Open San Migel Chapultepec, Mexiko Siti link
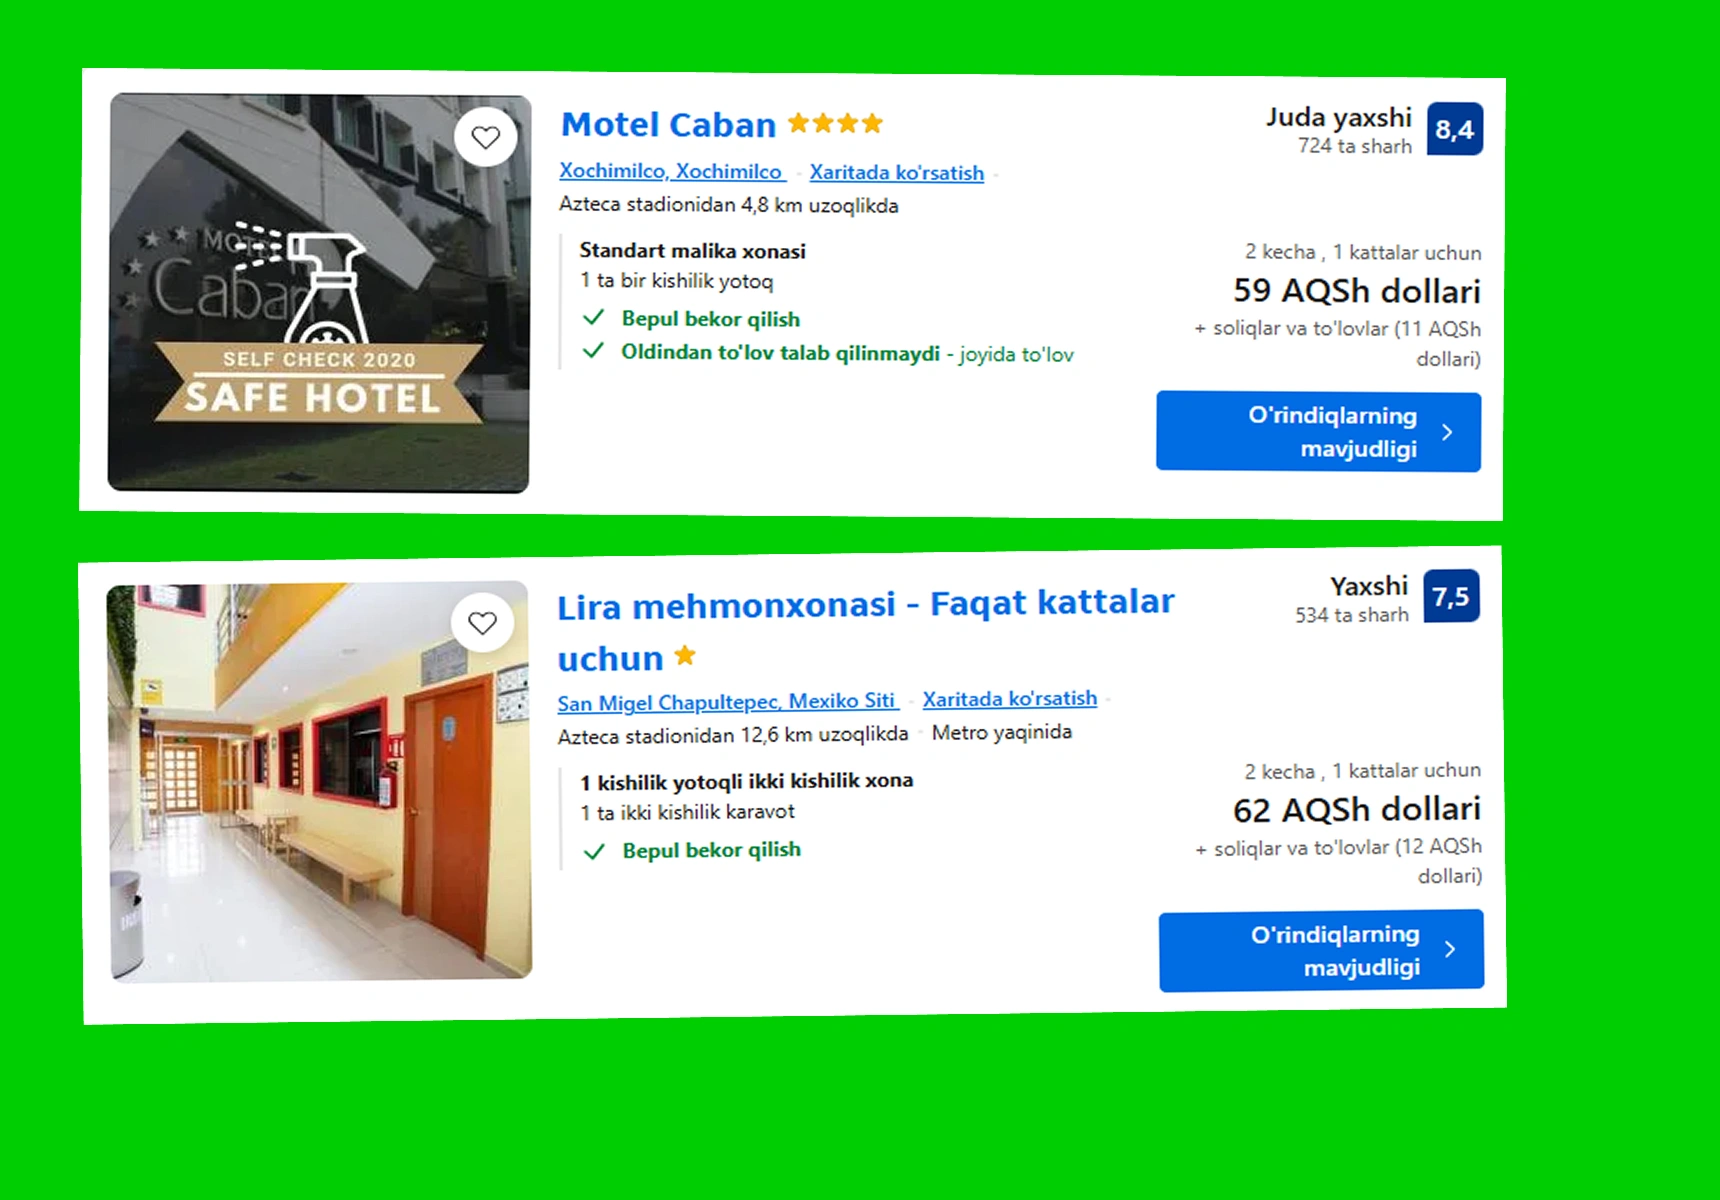 (x=727, y=702)
